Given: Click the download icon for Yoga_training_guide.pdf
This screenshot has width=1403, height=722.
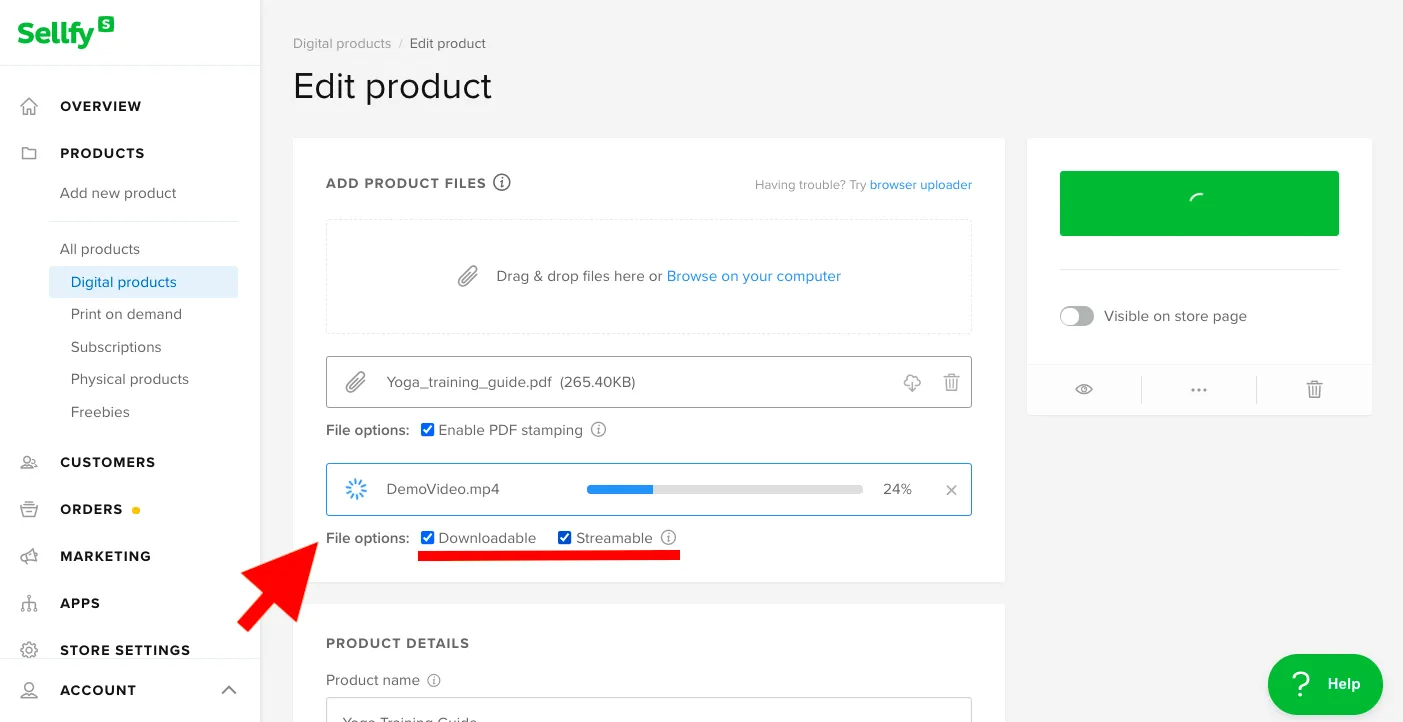Looking at the screenshot, I should click(x=912, y=382).
